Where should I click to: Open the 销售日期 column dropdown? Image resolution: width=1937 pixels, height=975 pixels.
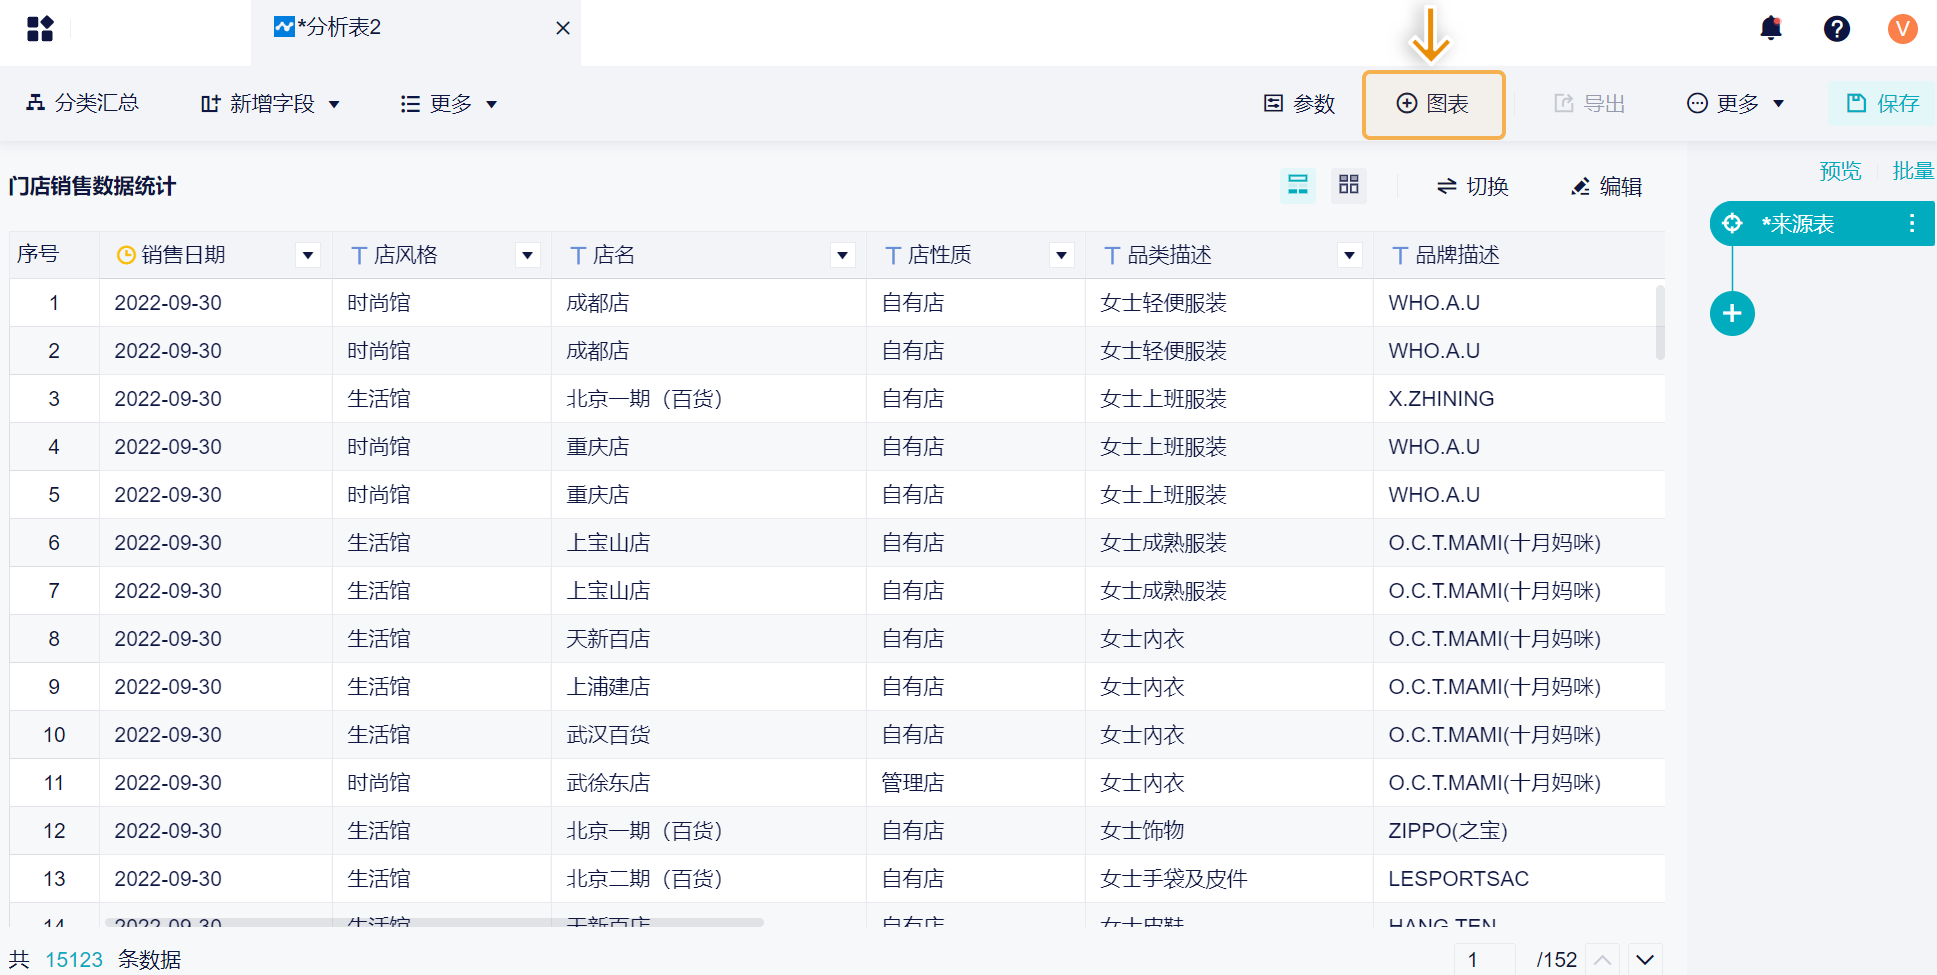308,255
